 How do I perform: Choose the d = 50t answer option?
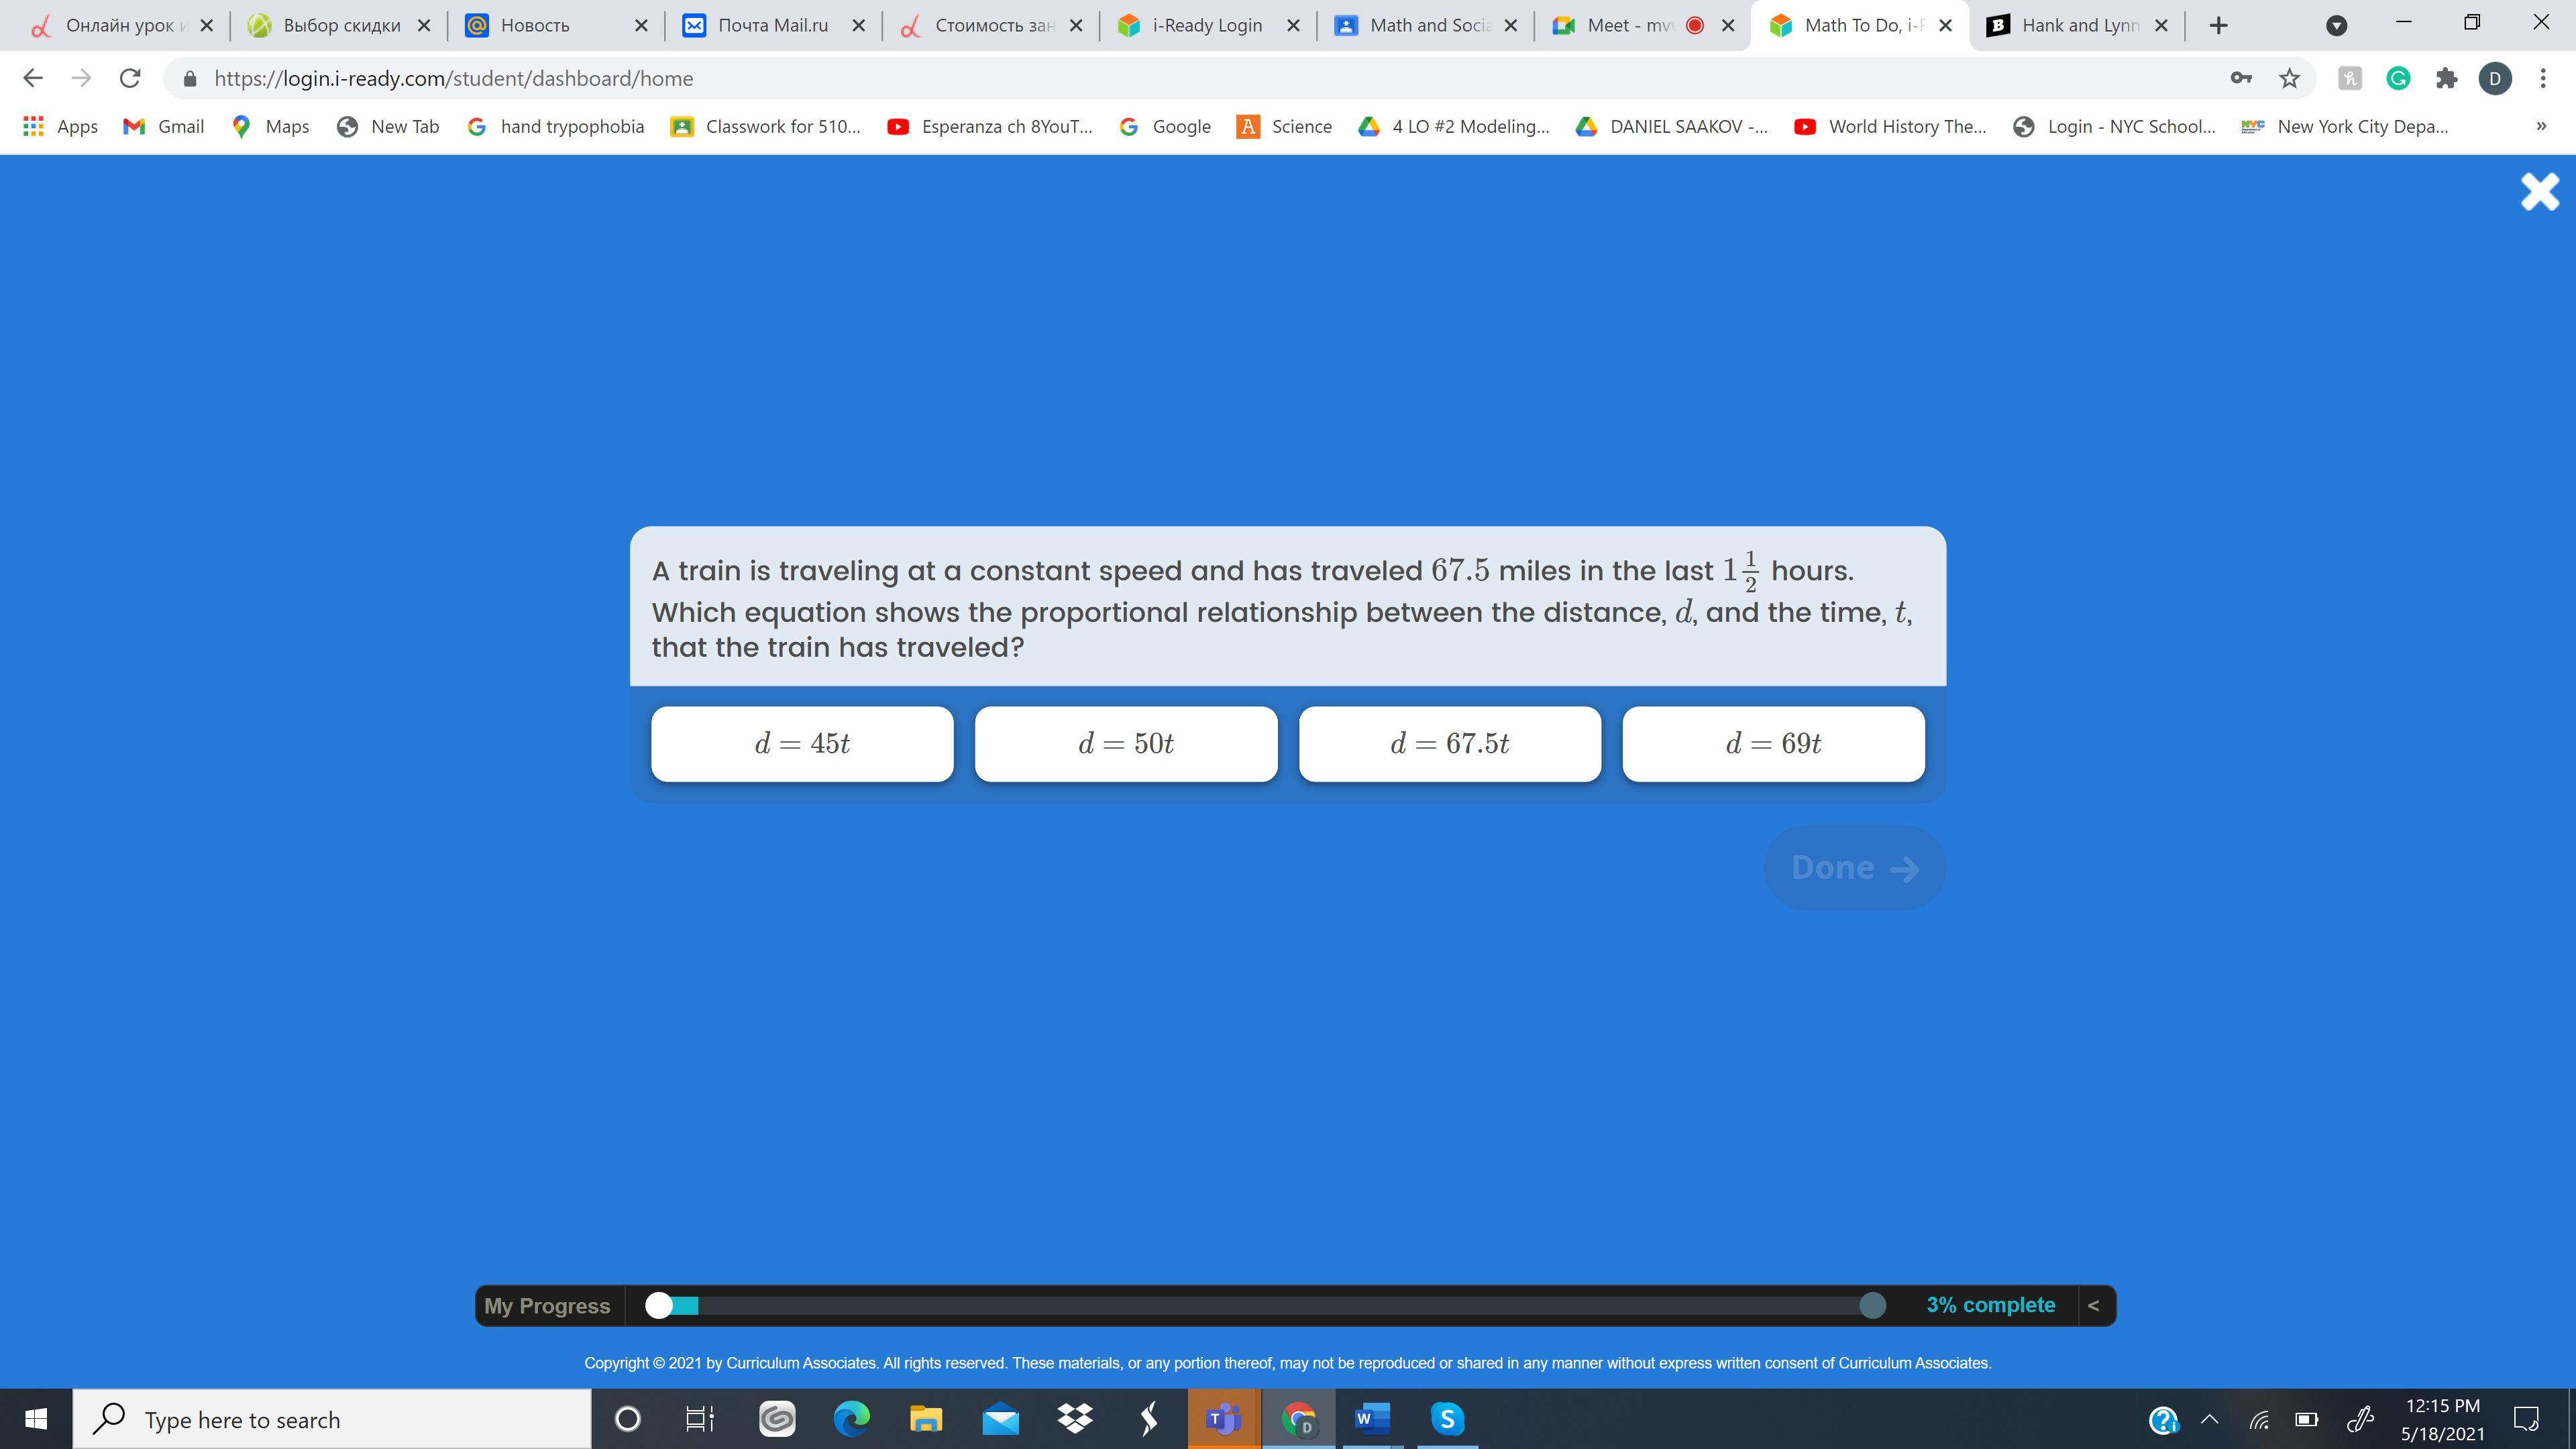(x=1126, y=744)
